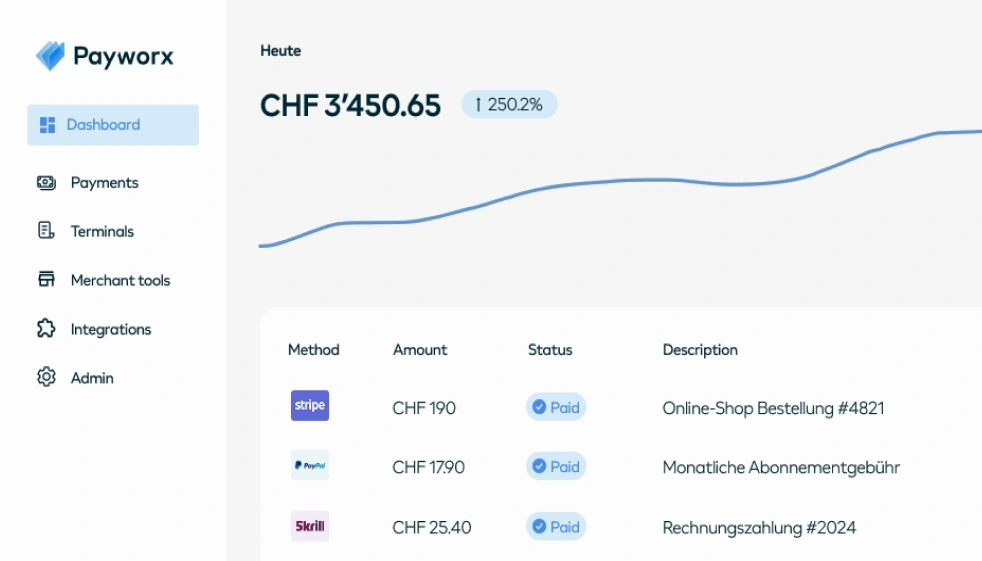Screen dimensions: 982x561
Task: Open the Dashboard menu item
Action: (113, 125)
